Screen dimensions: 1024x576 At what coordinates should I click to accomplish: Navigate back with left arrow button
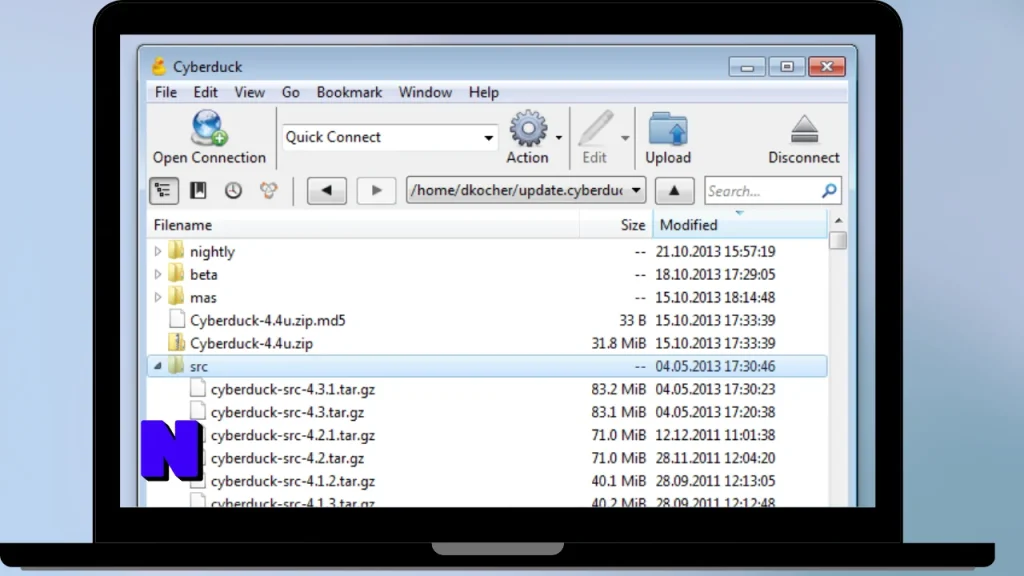[x=327, y=191]
